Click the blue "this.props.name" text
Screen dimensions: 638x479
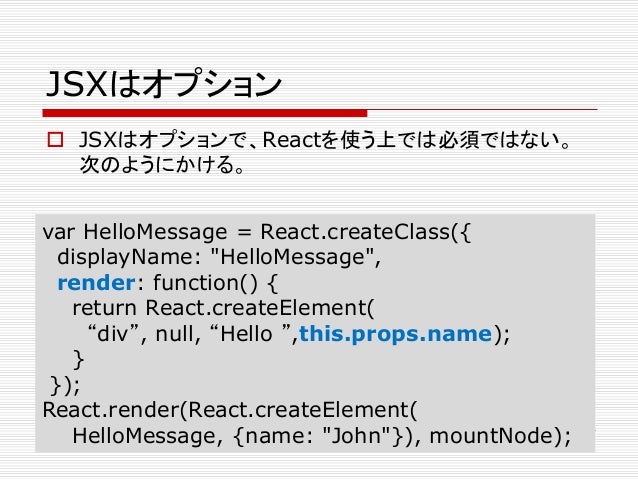(396, 334)
